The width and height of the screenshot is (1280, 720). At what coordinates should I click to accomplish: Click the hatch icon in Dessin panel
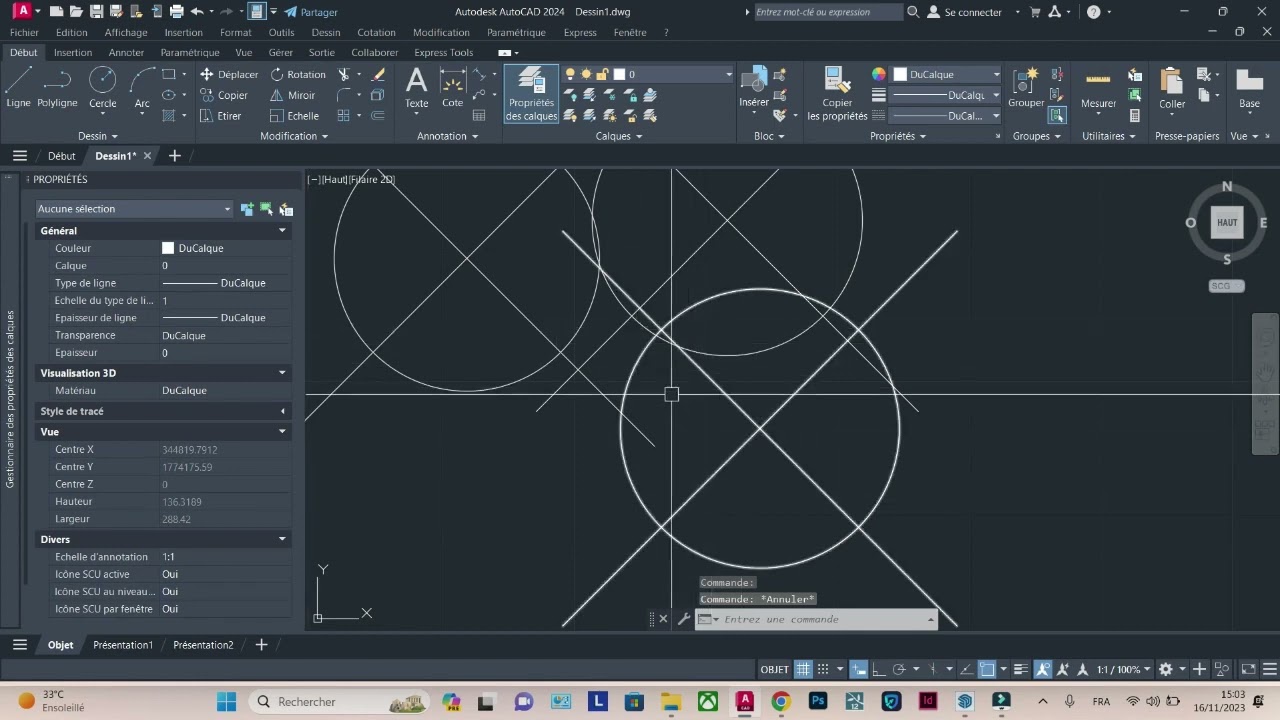168,116
